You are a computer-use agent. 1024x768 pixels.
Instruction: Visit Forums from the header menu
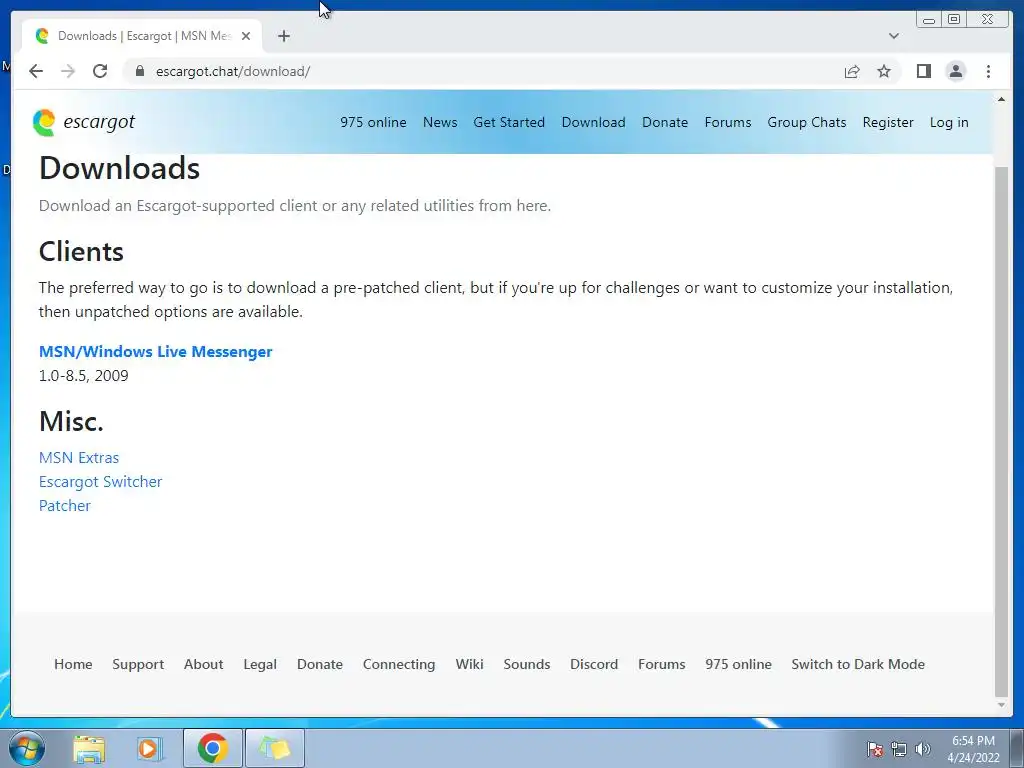728,122
